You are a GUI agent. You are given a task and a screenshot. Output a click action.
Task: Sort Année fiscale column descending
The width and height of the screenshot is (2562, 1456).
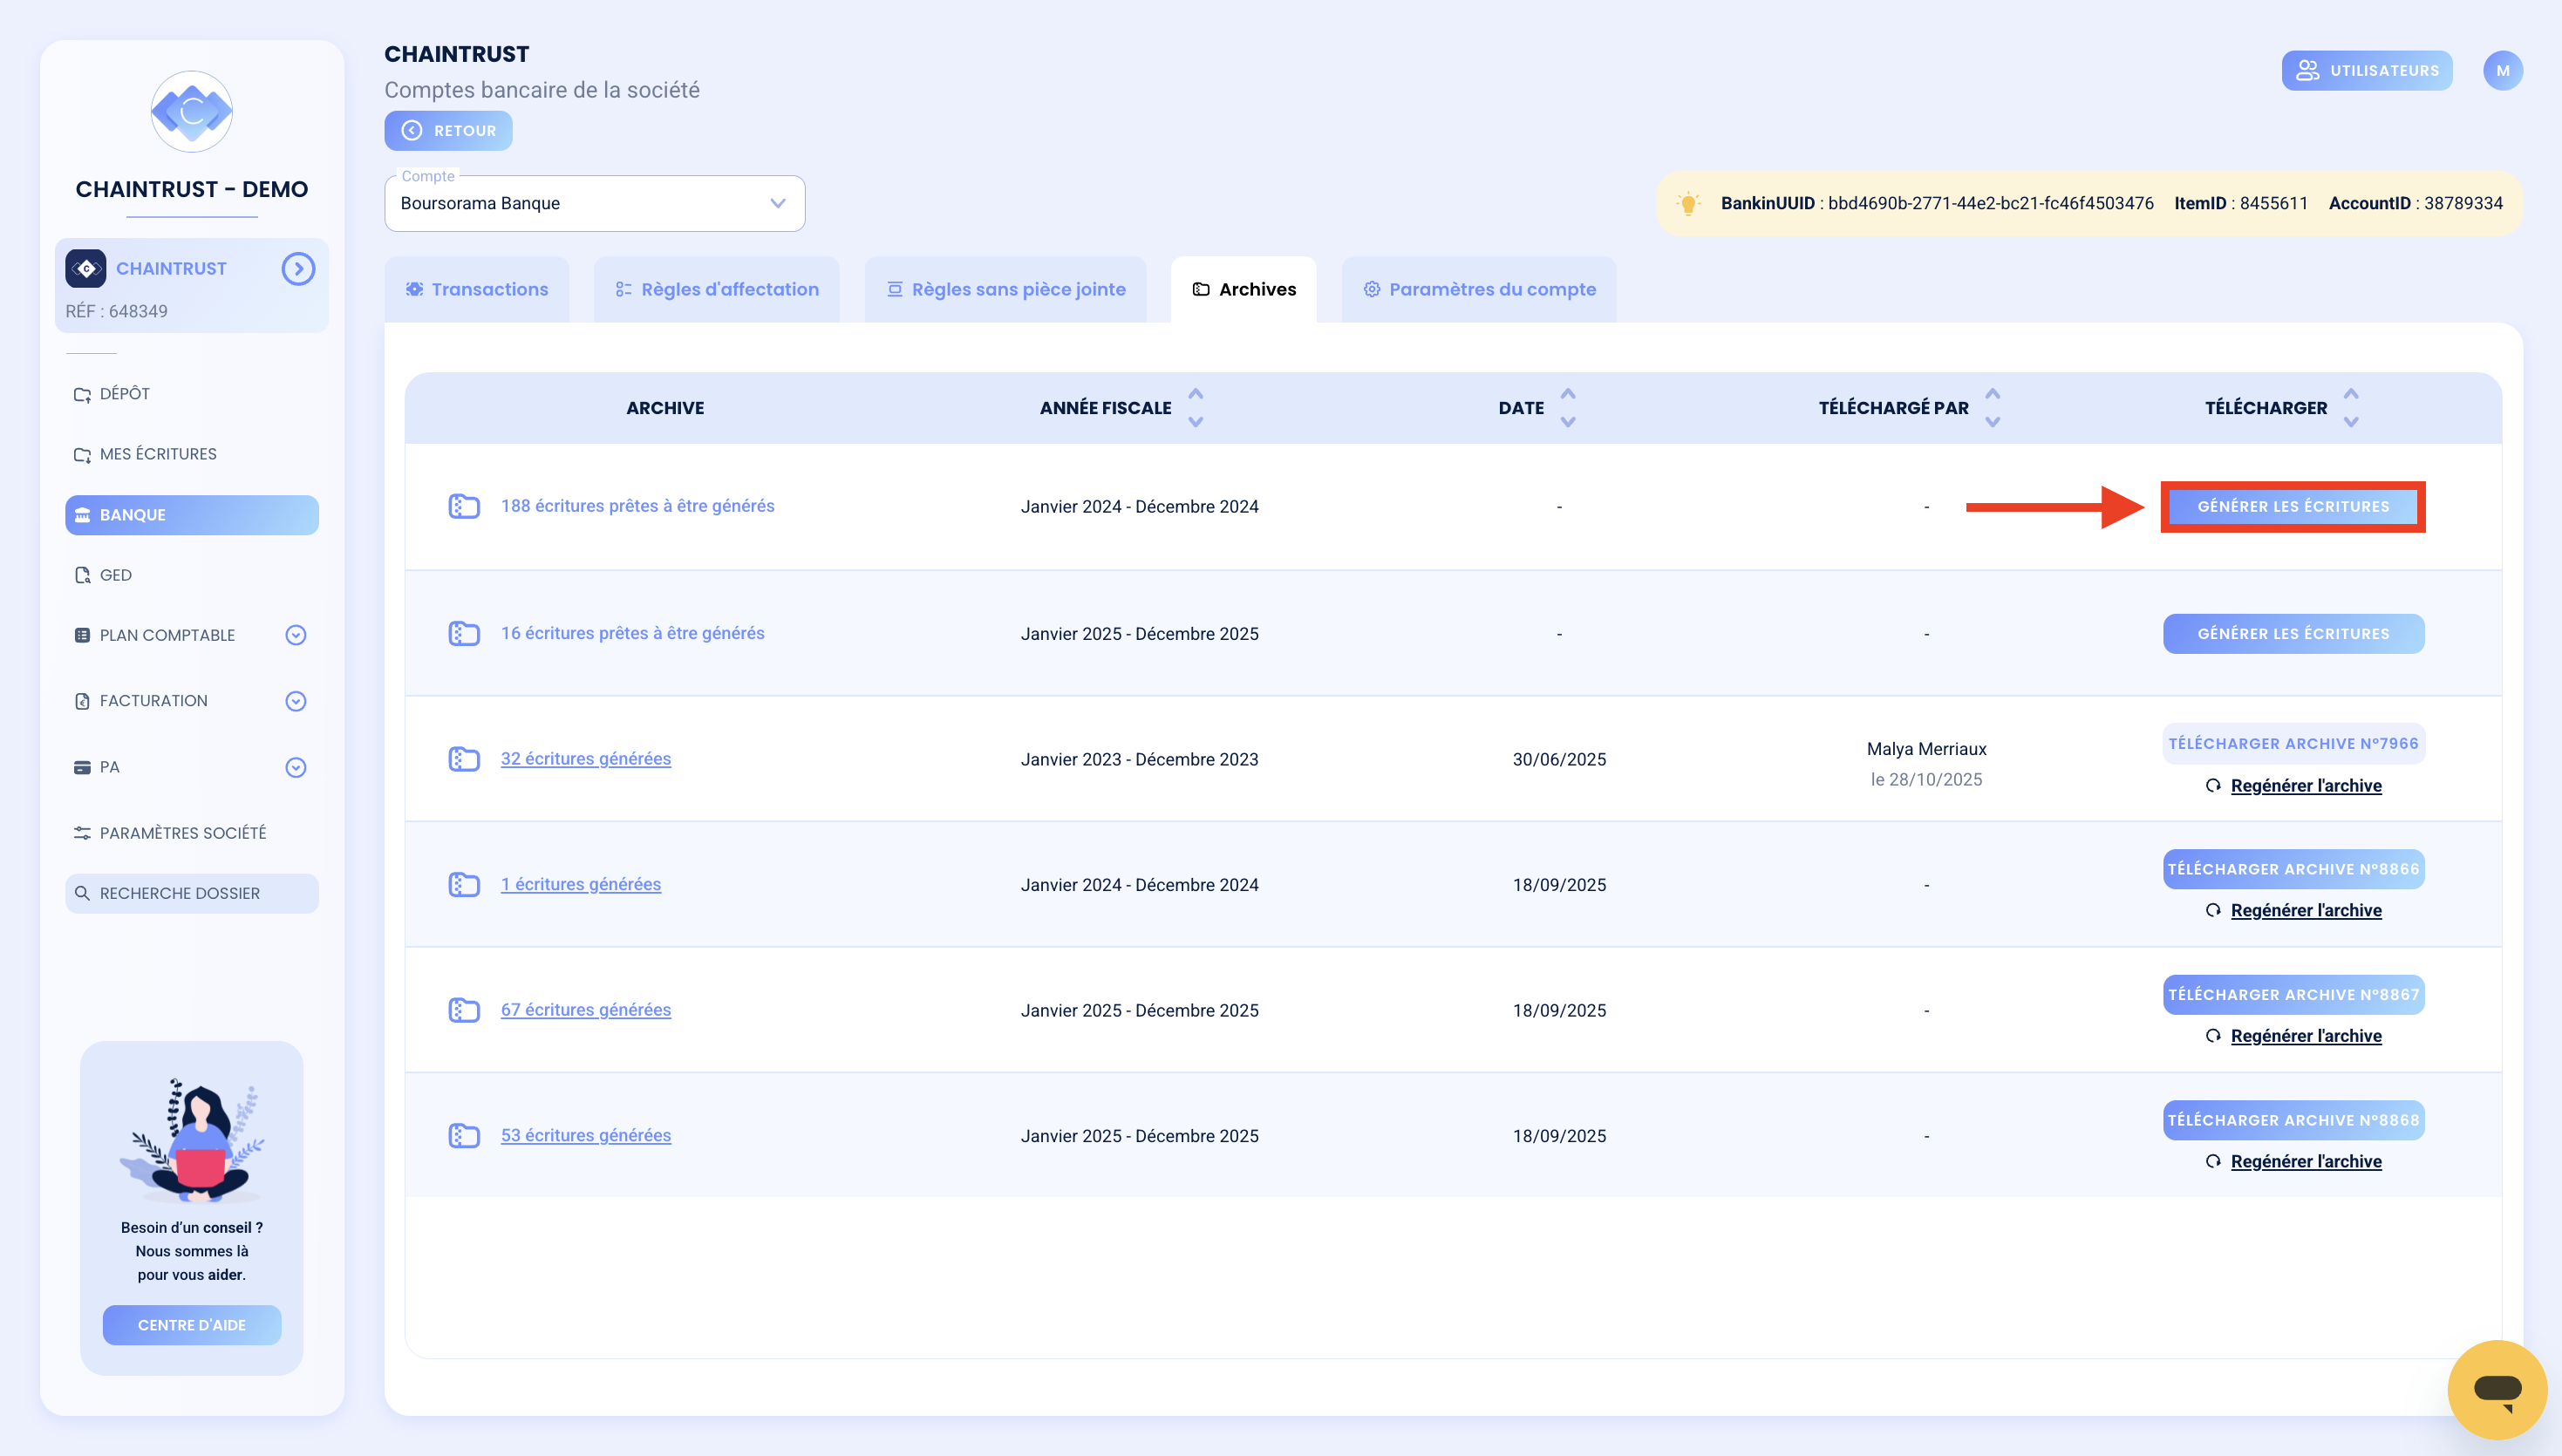(x=1195, y=422)
